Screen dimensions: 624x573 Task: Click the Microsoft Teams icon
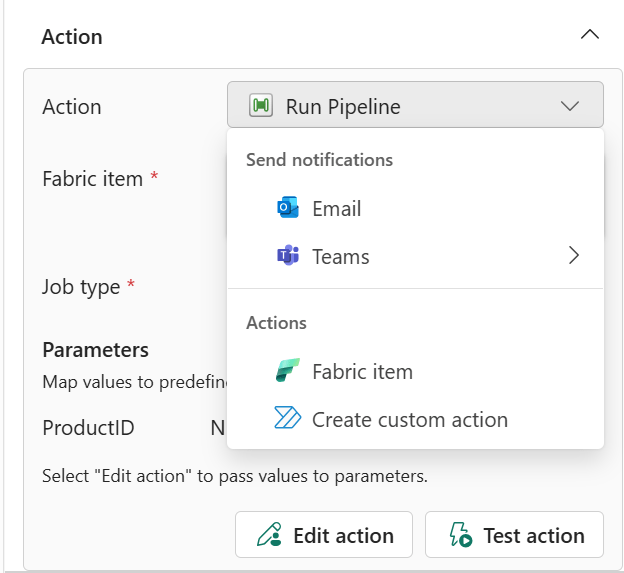coord(287,256)
